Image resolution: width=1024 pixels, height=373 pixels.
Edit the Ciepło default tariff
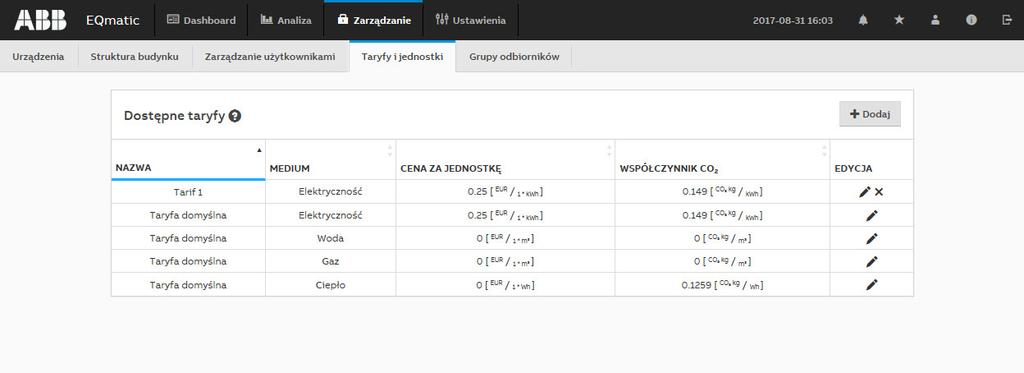point(872,285)
